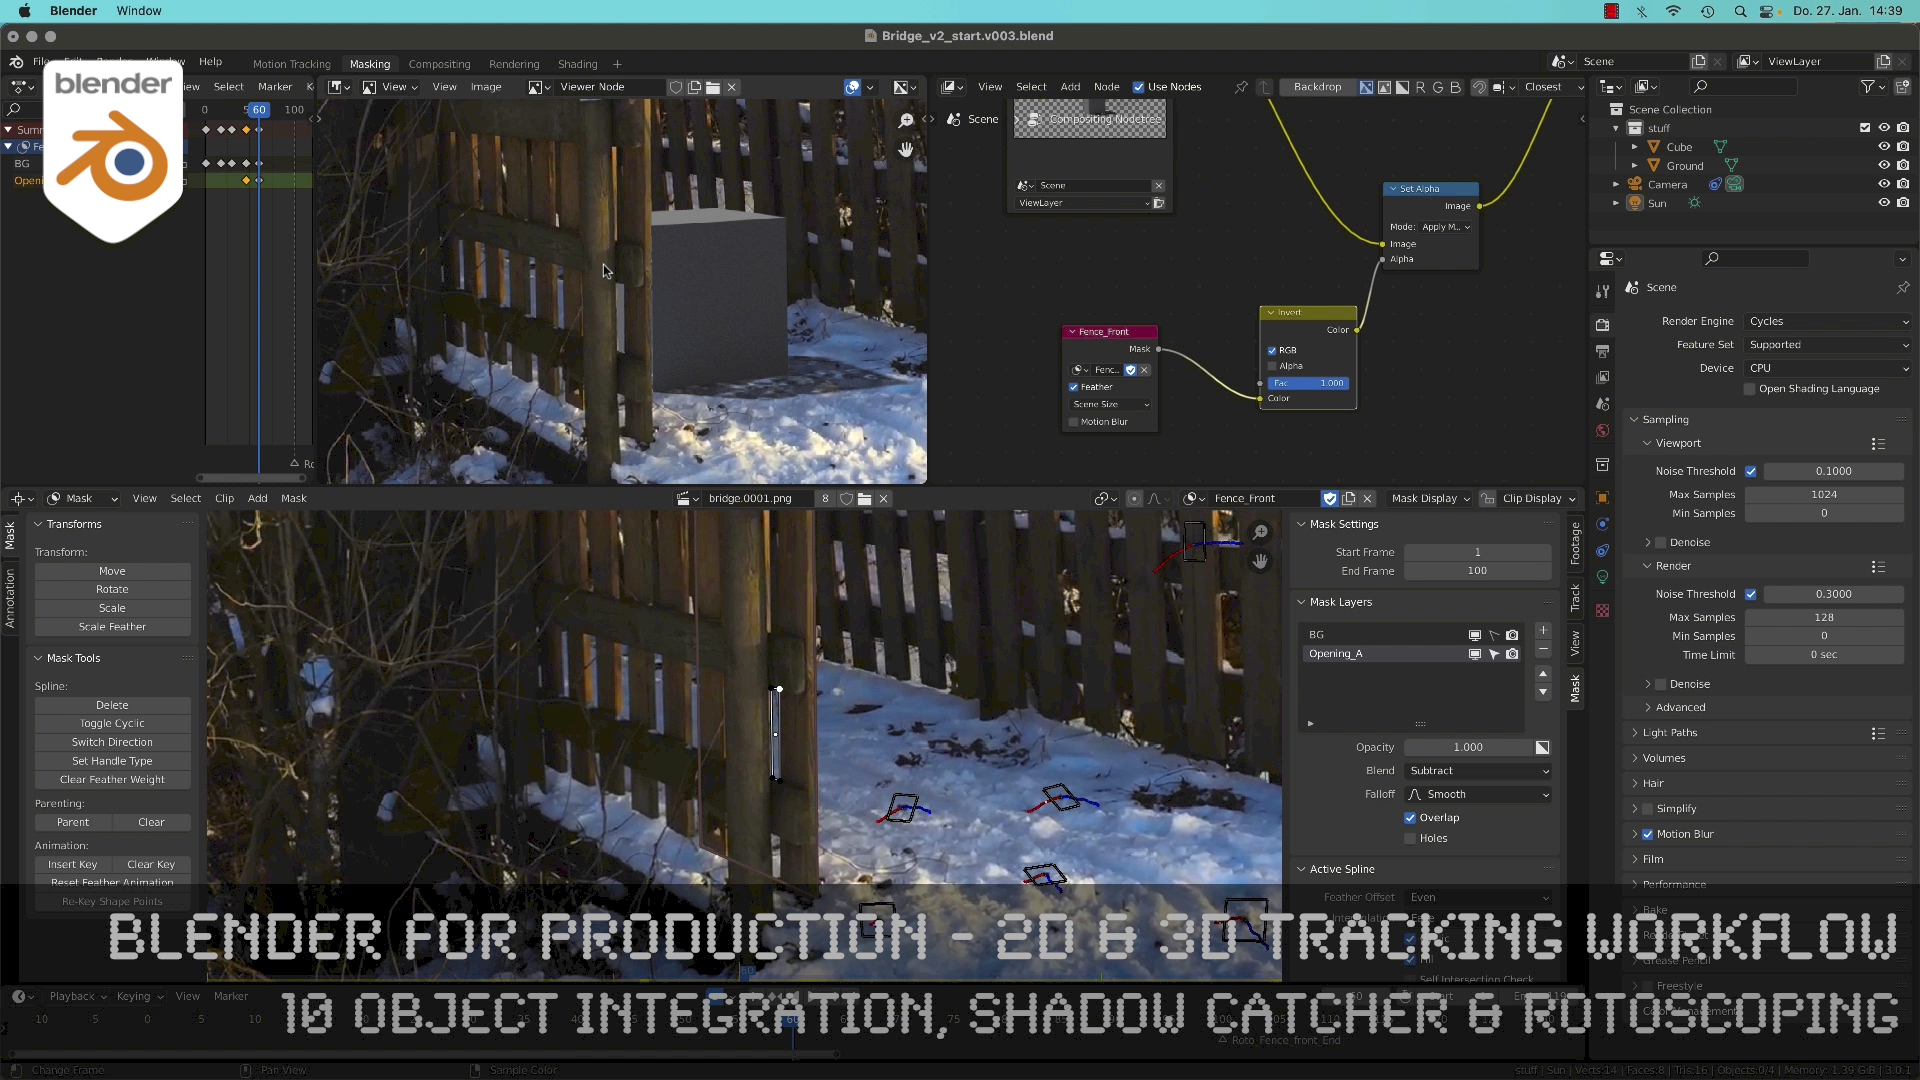Uncheck the Overlap option in Active Spline
This screenshot has height=1080, width=1920.
pyautogui.click(x=1411, y=817)
